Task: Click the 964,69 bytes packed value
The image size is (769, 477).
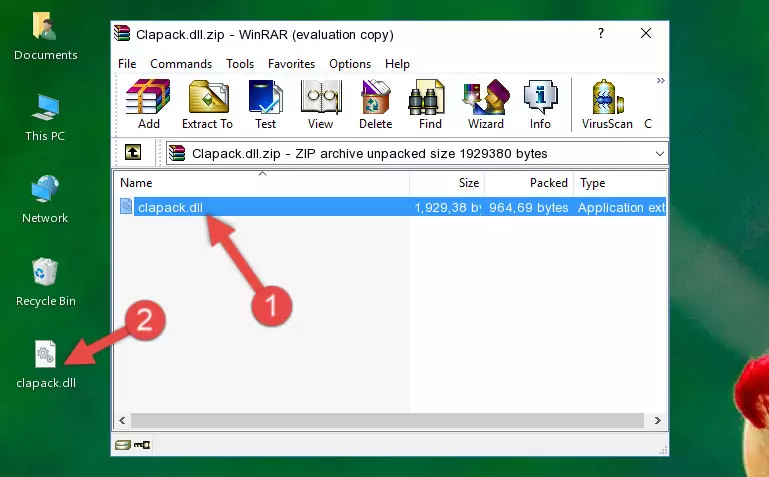Action: click(x=528, y=207)
